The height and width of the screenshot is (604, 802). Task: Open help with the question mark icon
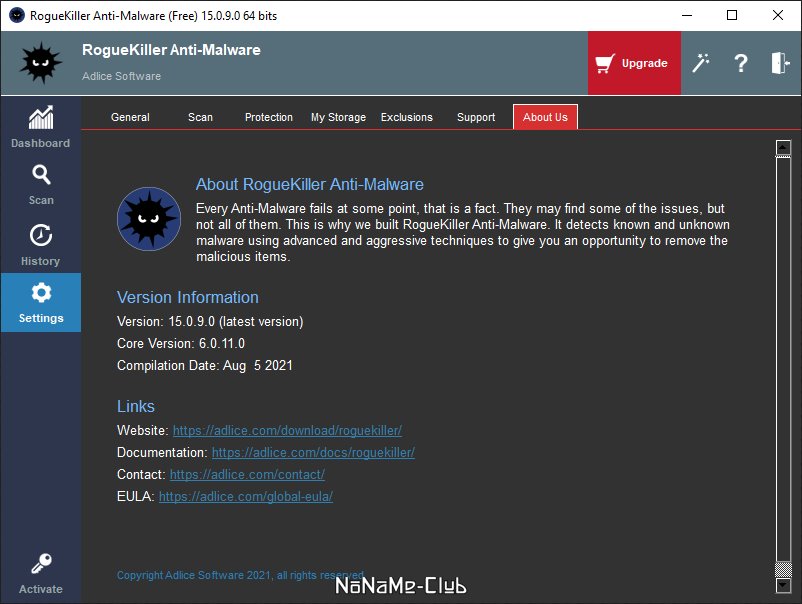tap(741, 63)
